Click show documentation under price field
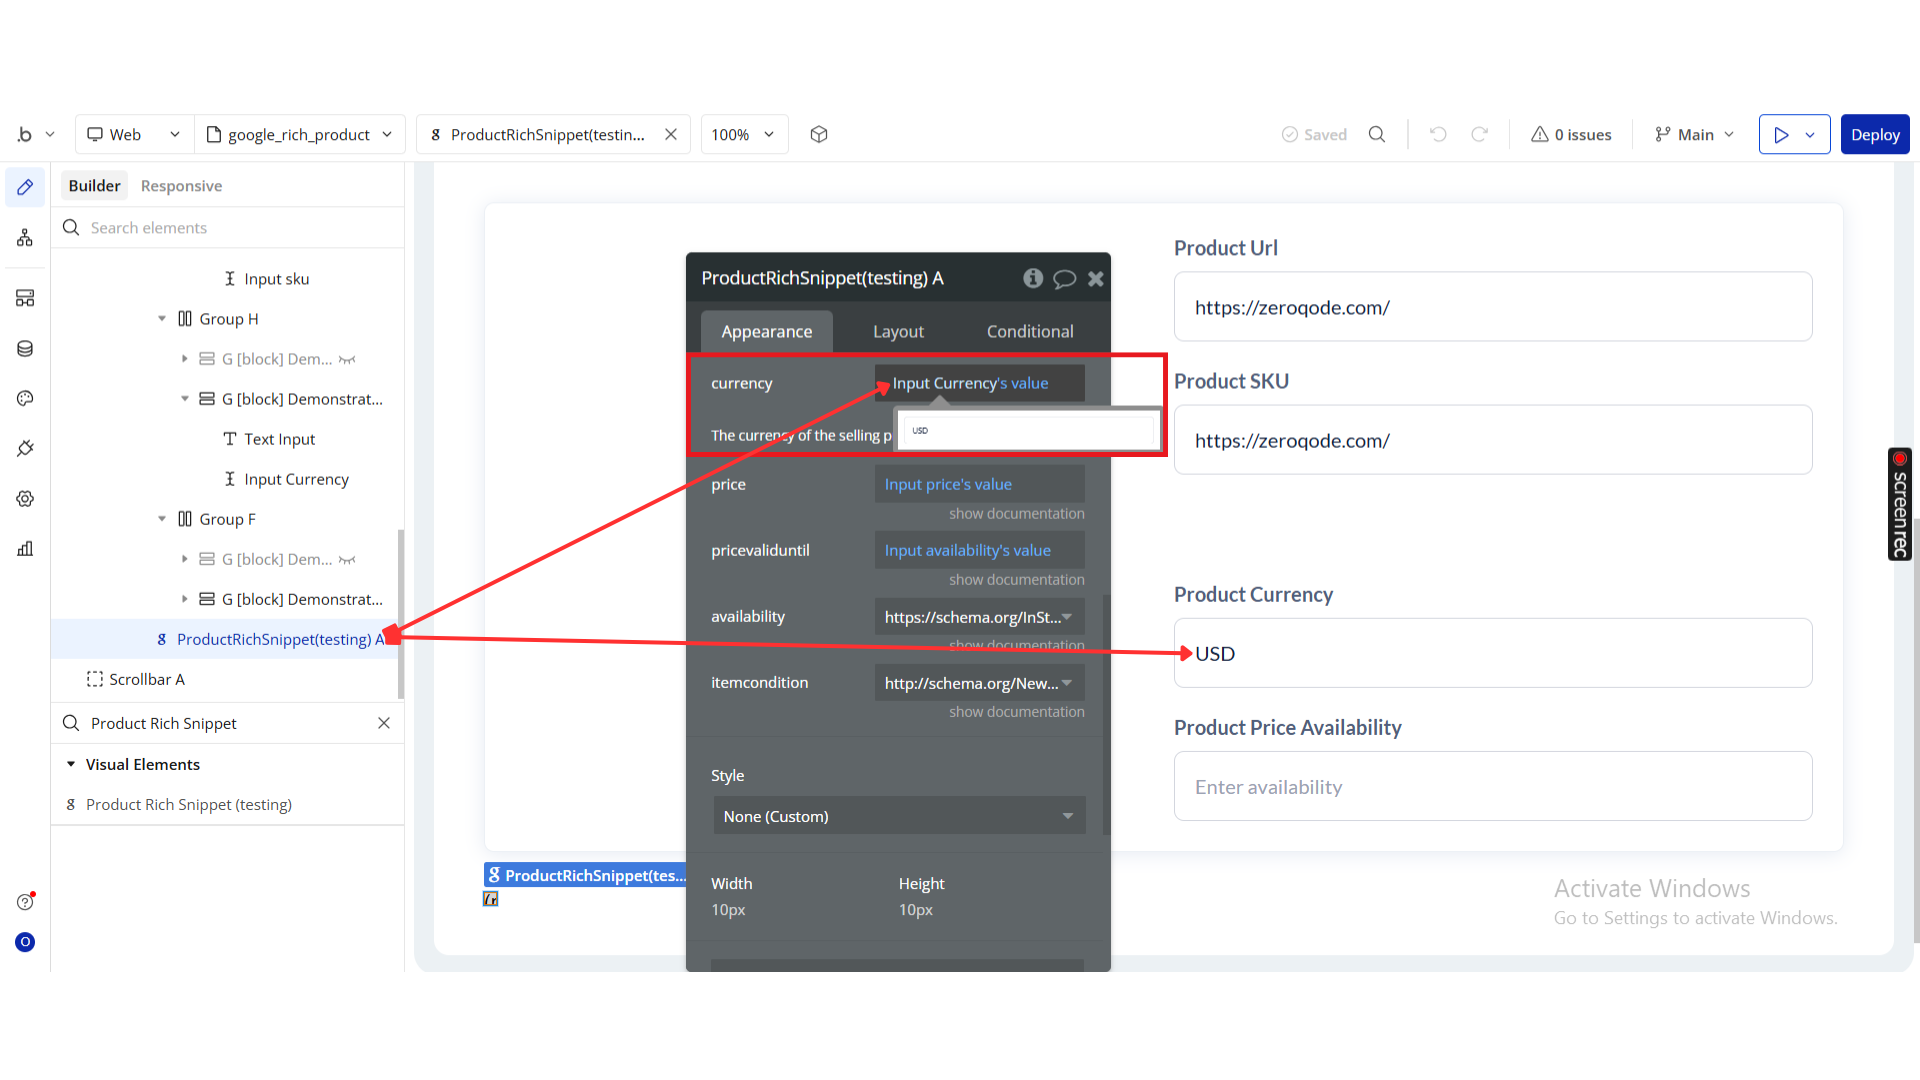This screenshot has width=1920, height=1080. pyautogui.click(x=1016, y=513)
